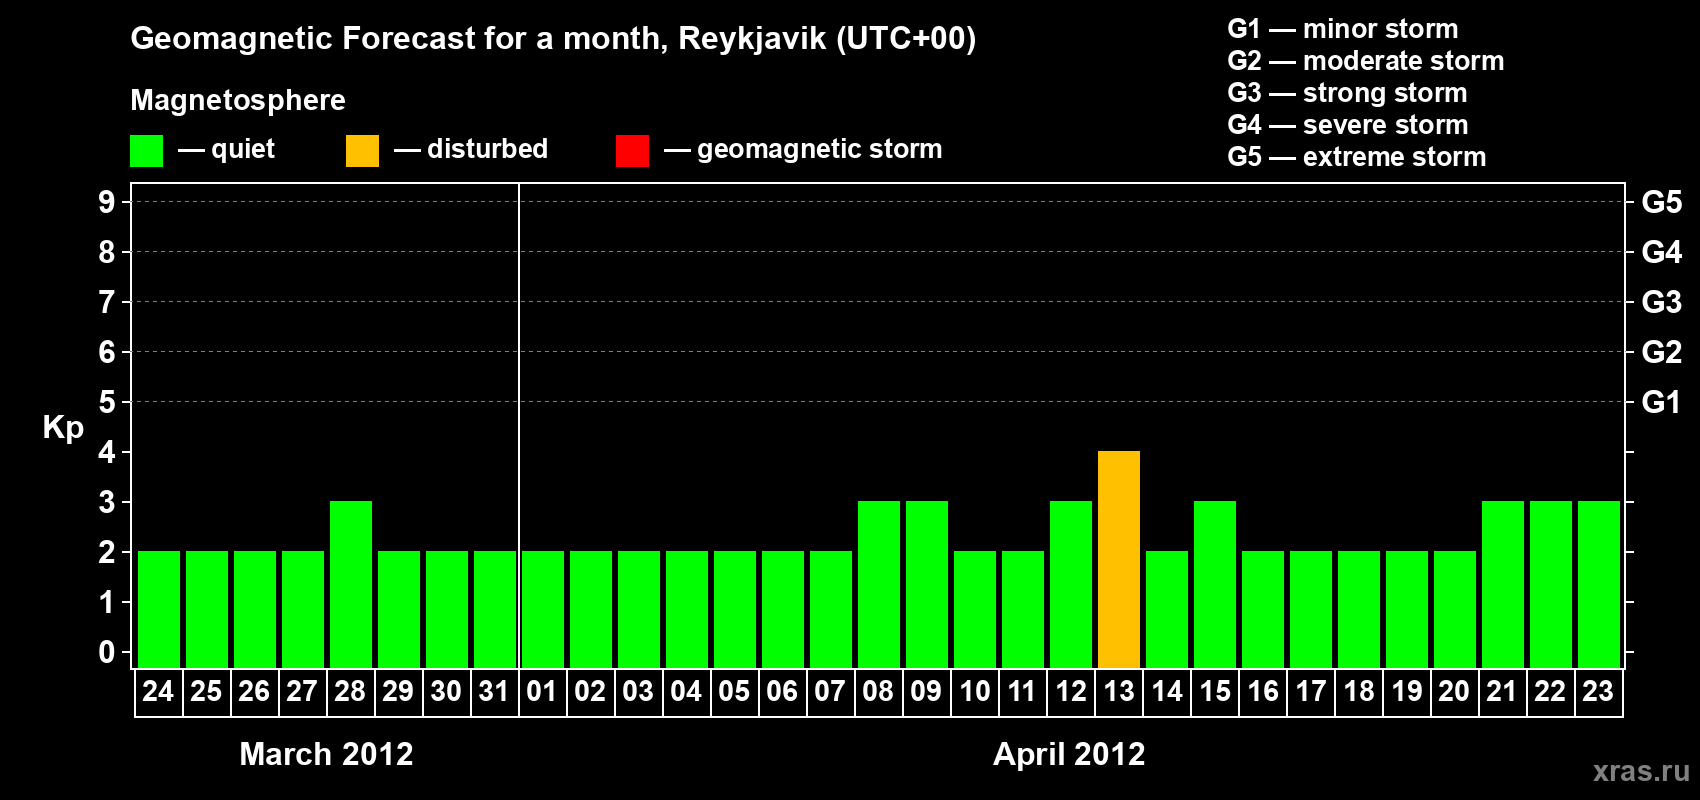1700x800 pixels.
Task: Click 'G1 — minor storm' legend text
Action: click(1342, 29)
